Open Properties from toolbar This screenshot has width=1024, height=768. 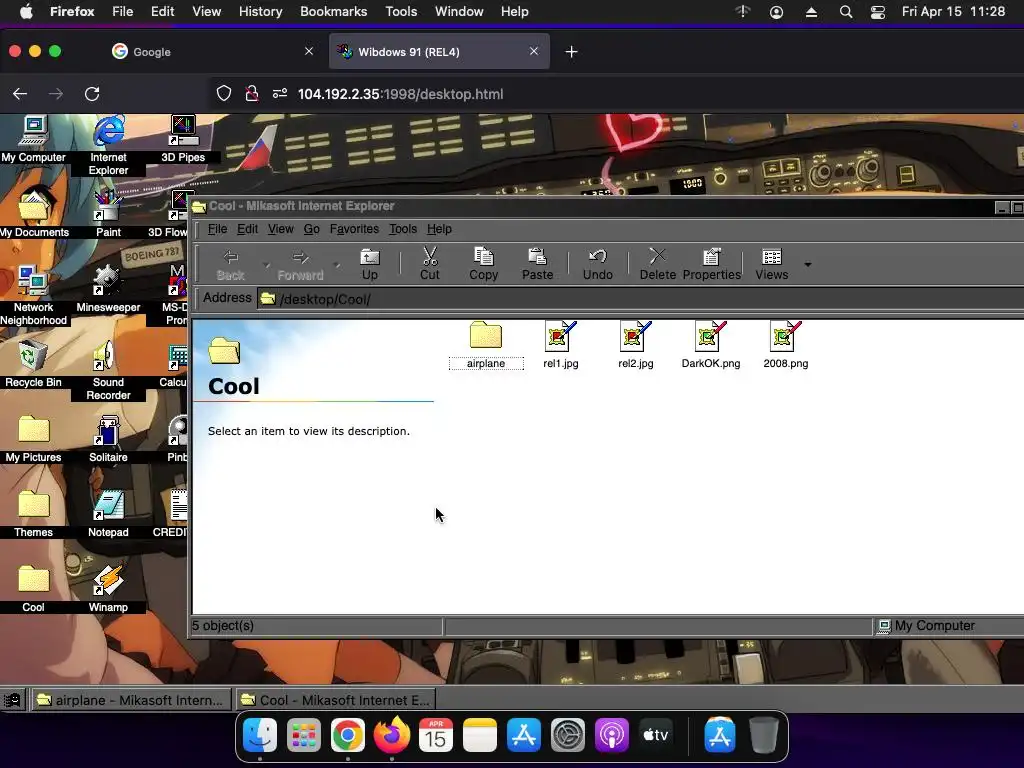(x=712, y=264)
